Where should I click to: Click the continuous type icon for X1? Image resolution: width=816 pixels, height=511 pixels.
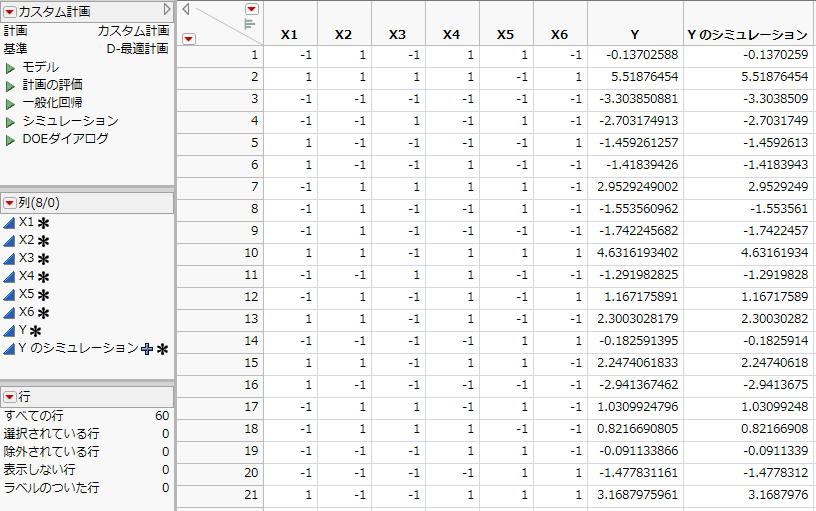coord(9,223)
